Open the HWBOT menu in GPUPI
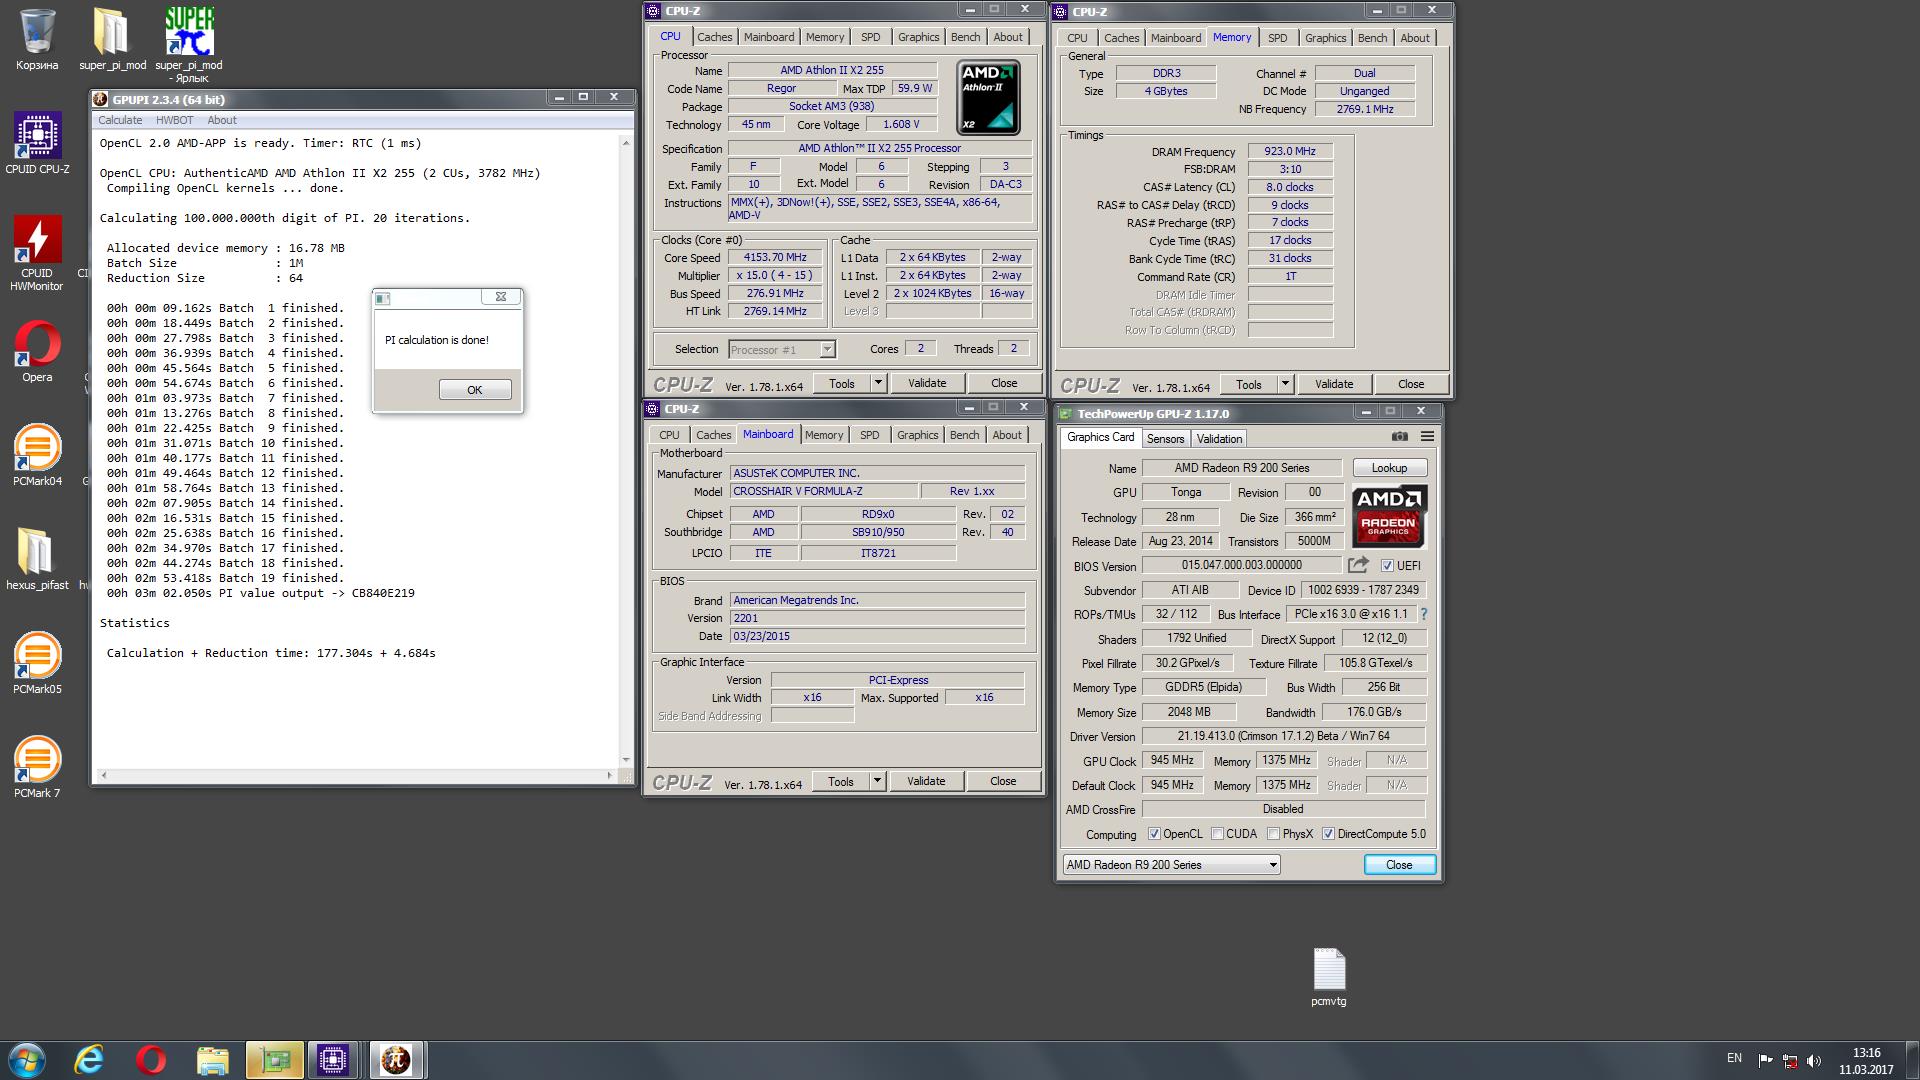Image resolution: width=1920 pixels, height=1080 pixels. [174, 120]
